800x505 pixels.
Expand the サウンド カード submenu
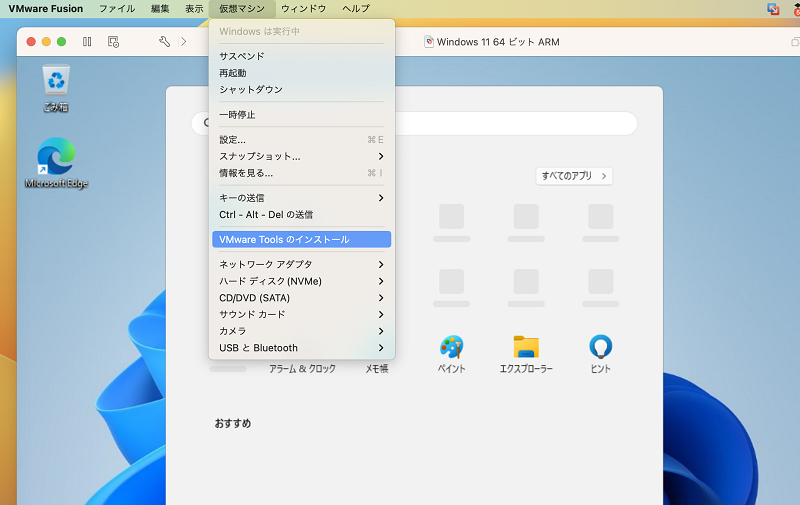point(302,314)
